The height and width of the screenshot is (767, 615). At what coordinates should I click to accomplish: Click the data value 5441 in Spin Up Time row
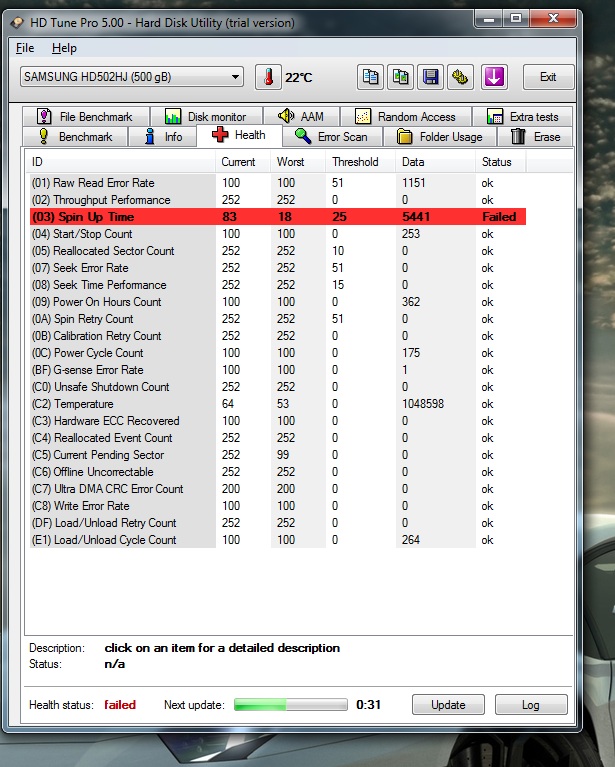point(416,217)
